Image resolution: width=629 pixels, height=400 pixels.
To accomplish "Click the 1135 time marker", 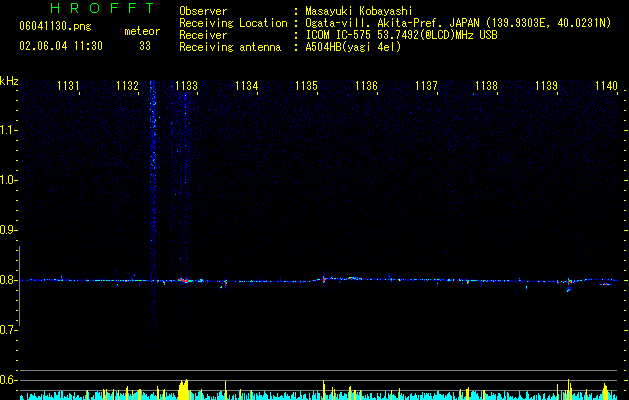I will pyautogui.click(x=306, y=86).
